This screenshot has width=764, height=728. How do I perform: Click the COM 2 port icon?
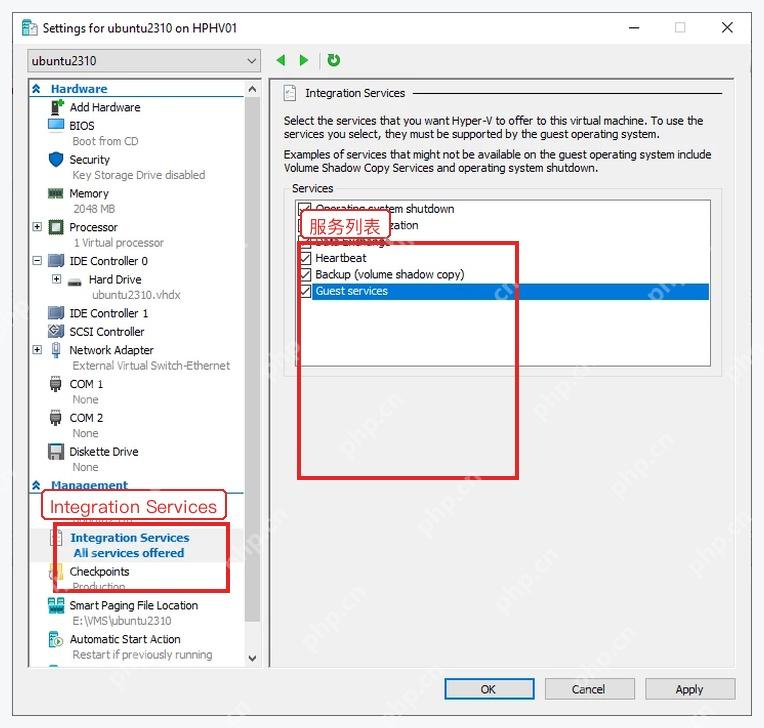click(56, 418)
